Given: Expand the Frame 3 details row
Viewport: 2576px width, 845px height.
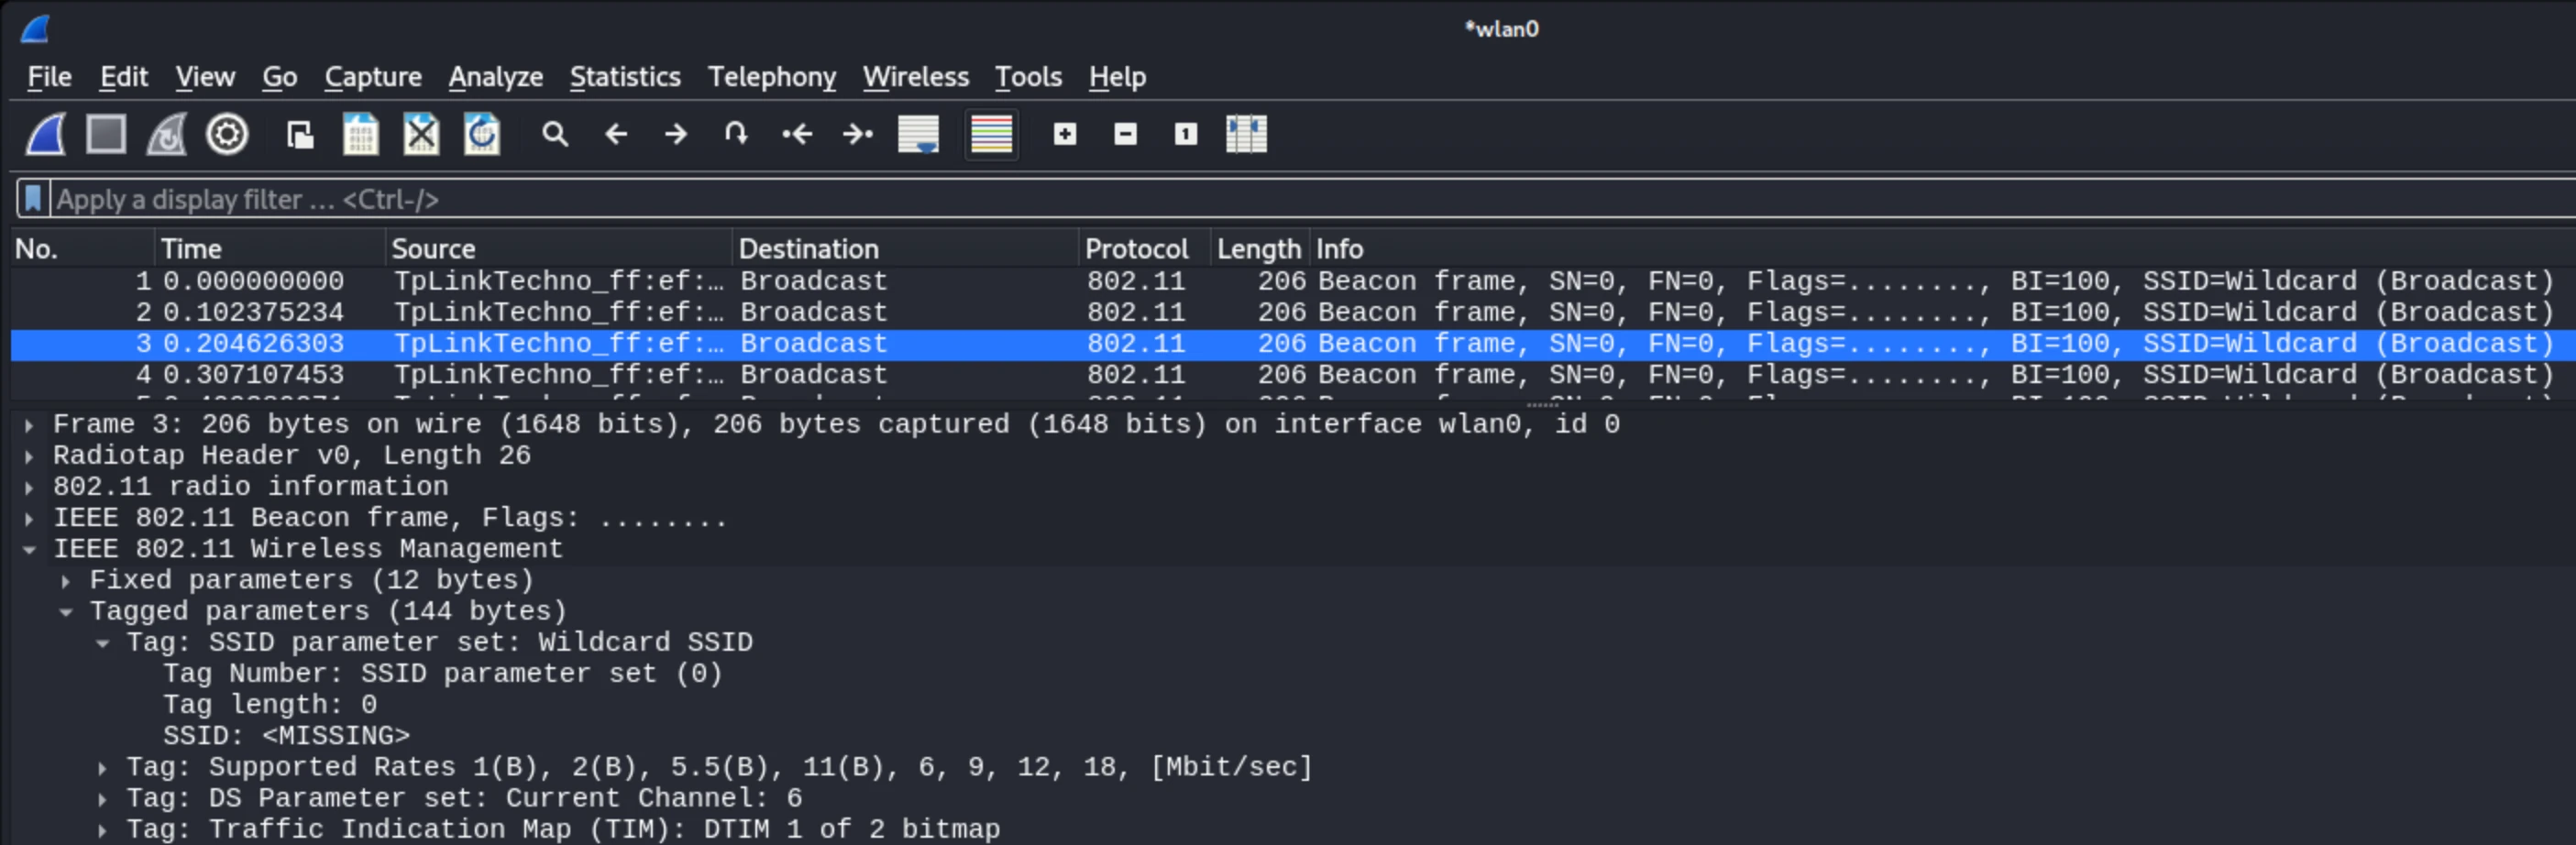Looking at the screenshot, I should pos(29,426).
